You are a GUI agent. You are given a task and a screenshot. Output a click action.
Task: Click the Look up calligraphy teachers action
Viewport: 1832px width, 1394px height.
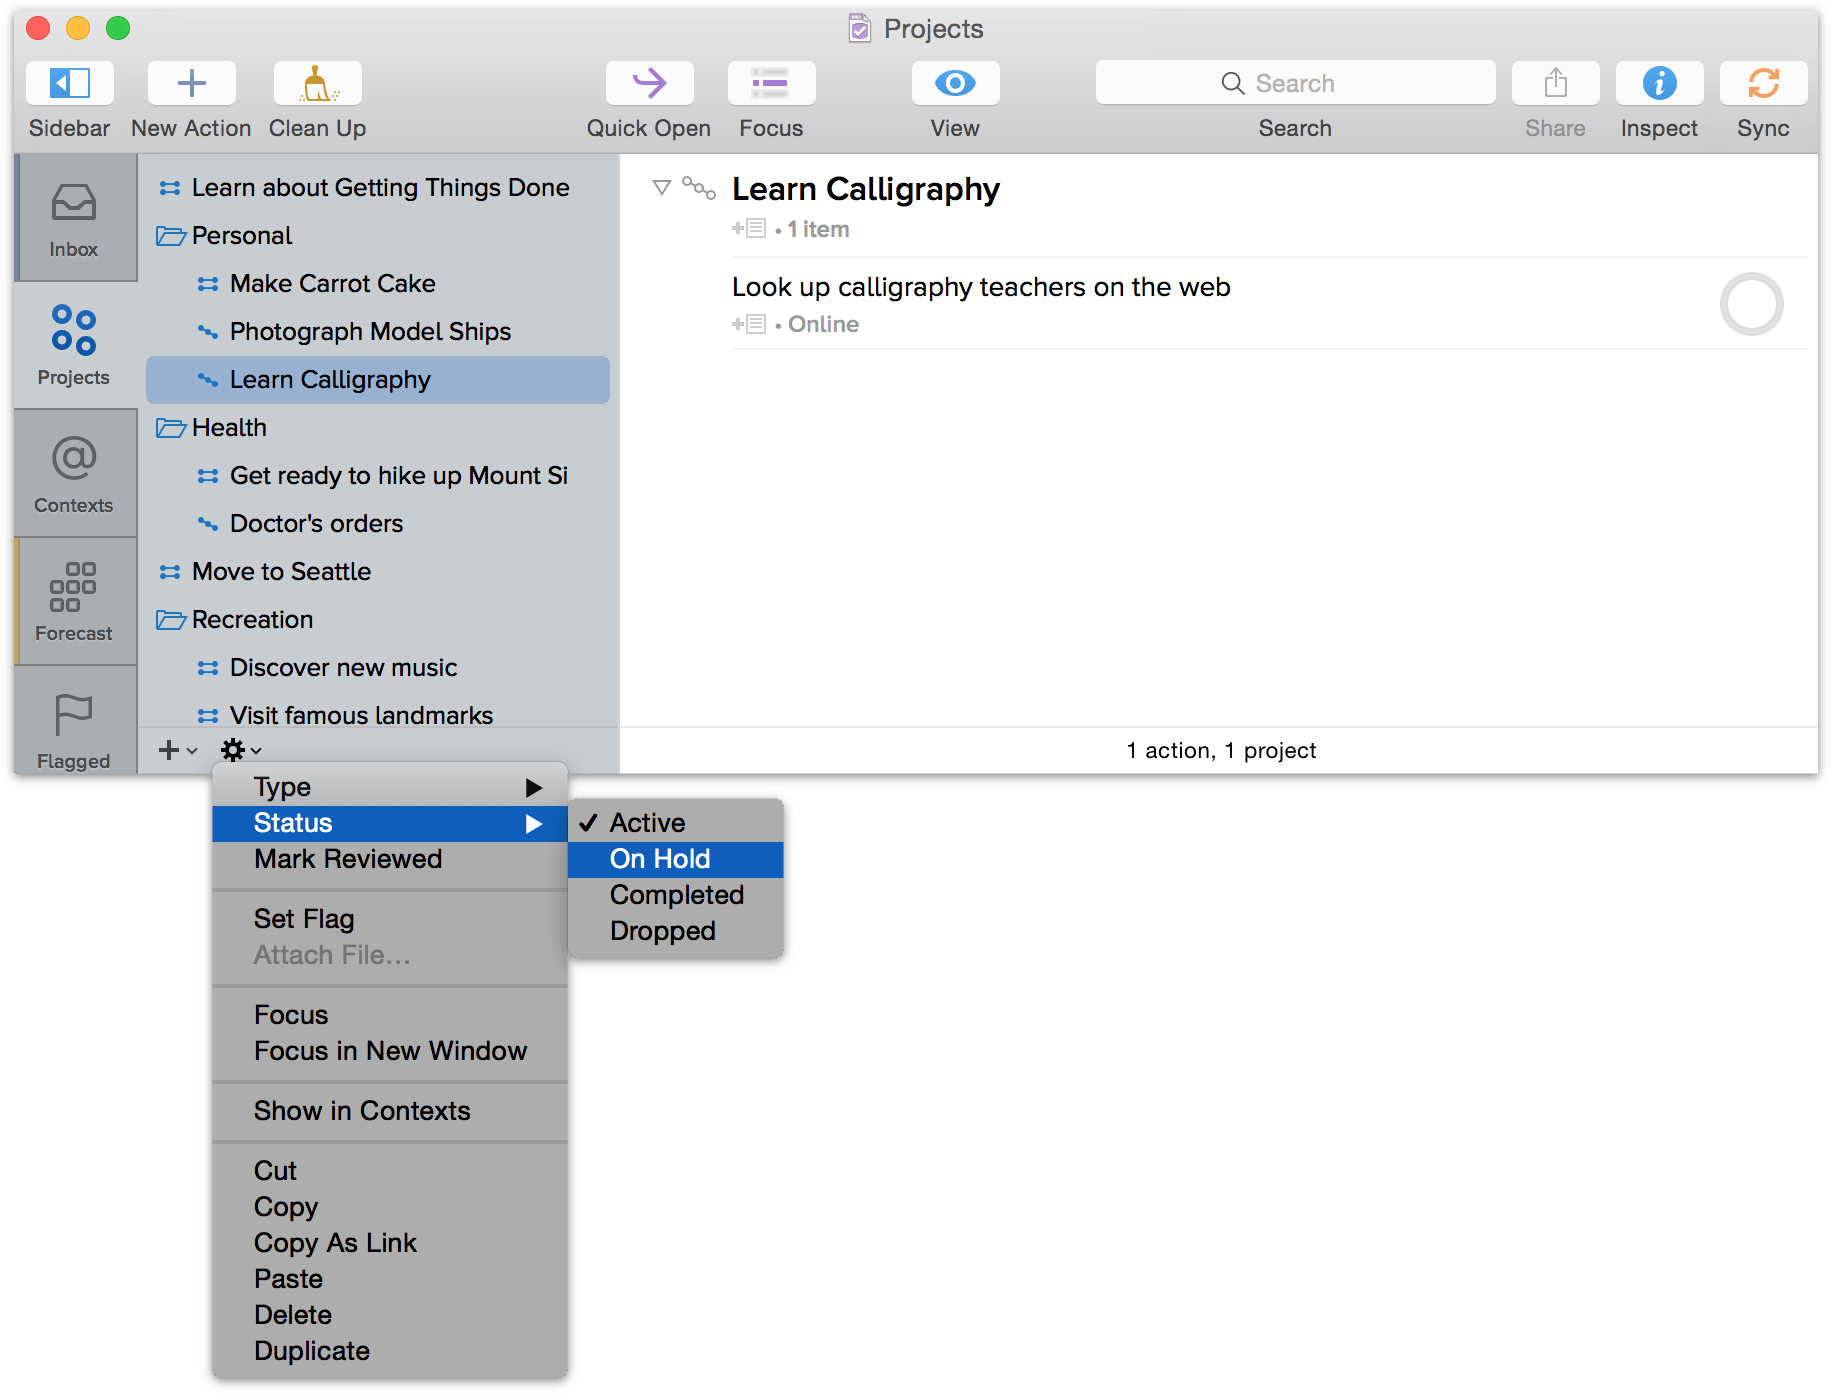981,287
